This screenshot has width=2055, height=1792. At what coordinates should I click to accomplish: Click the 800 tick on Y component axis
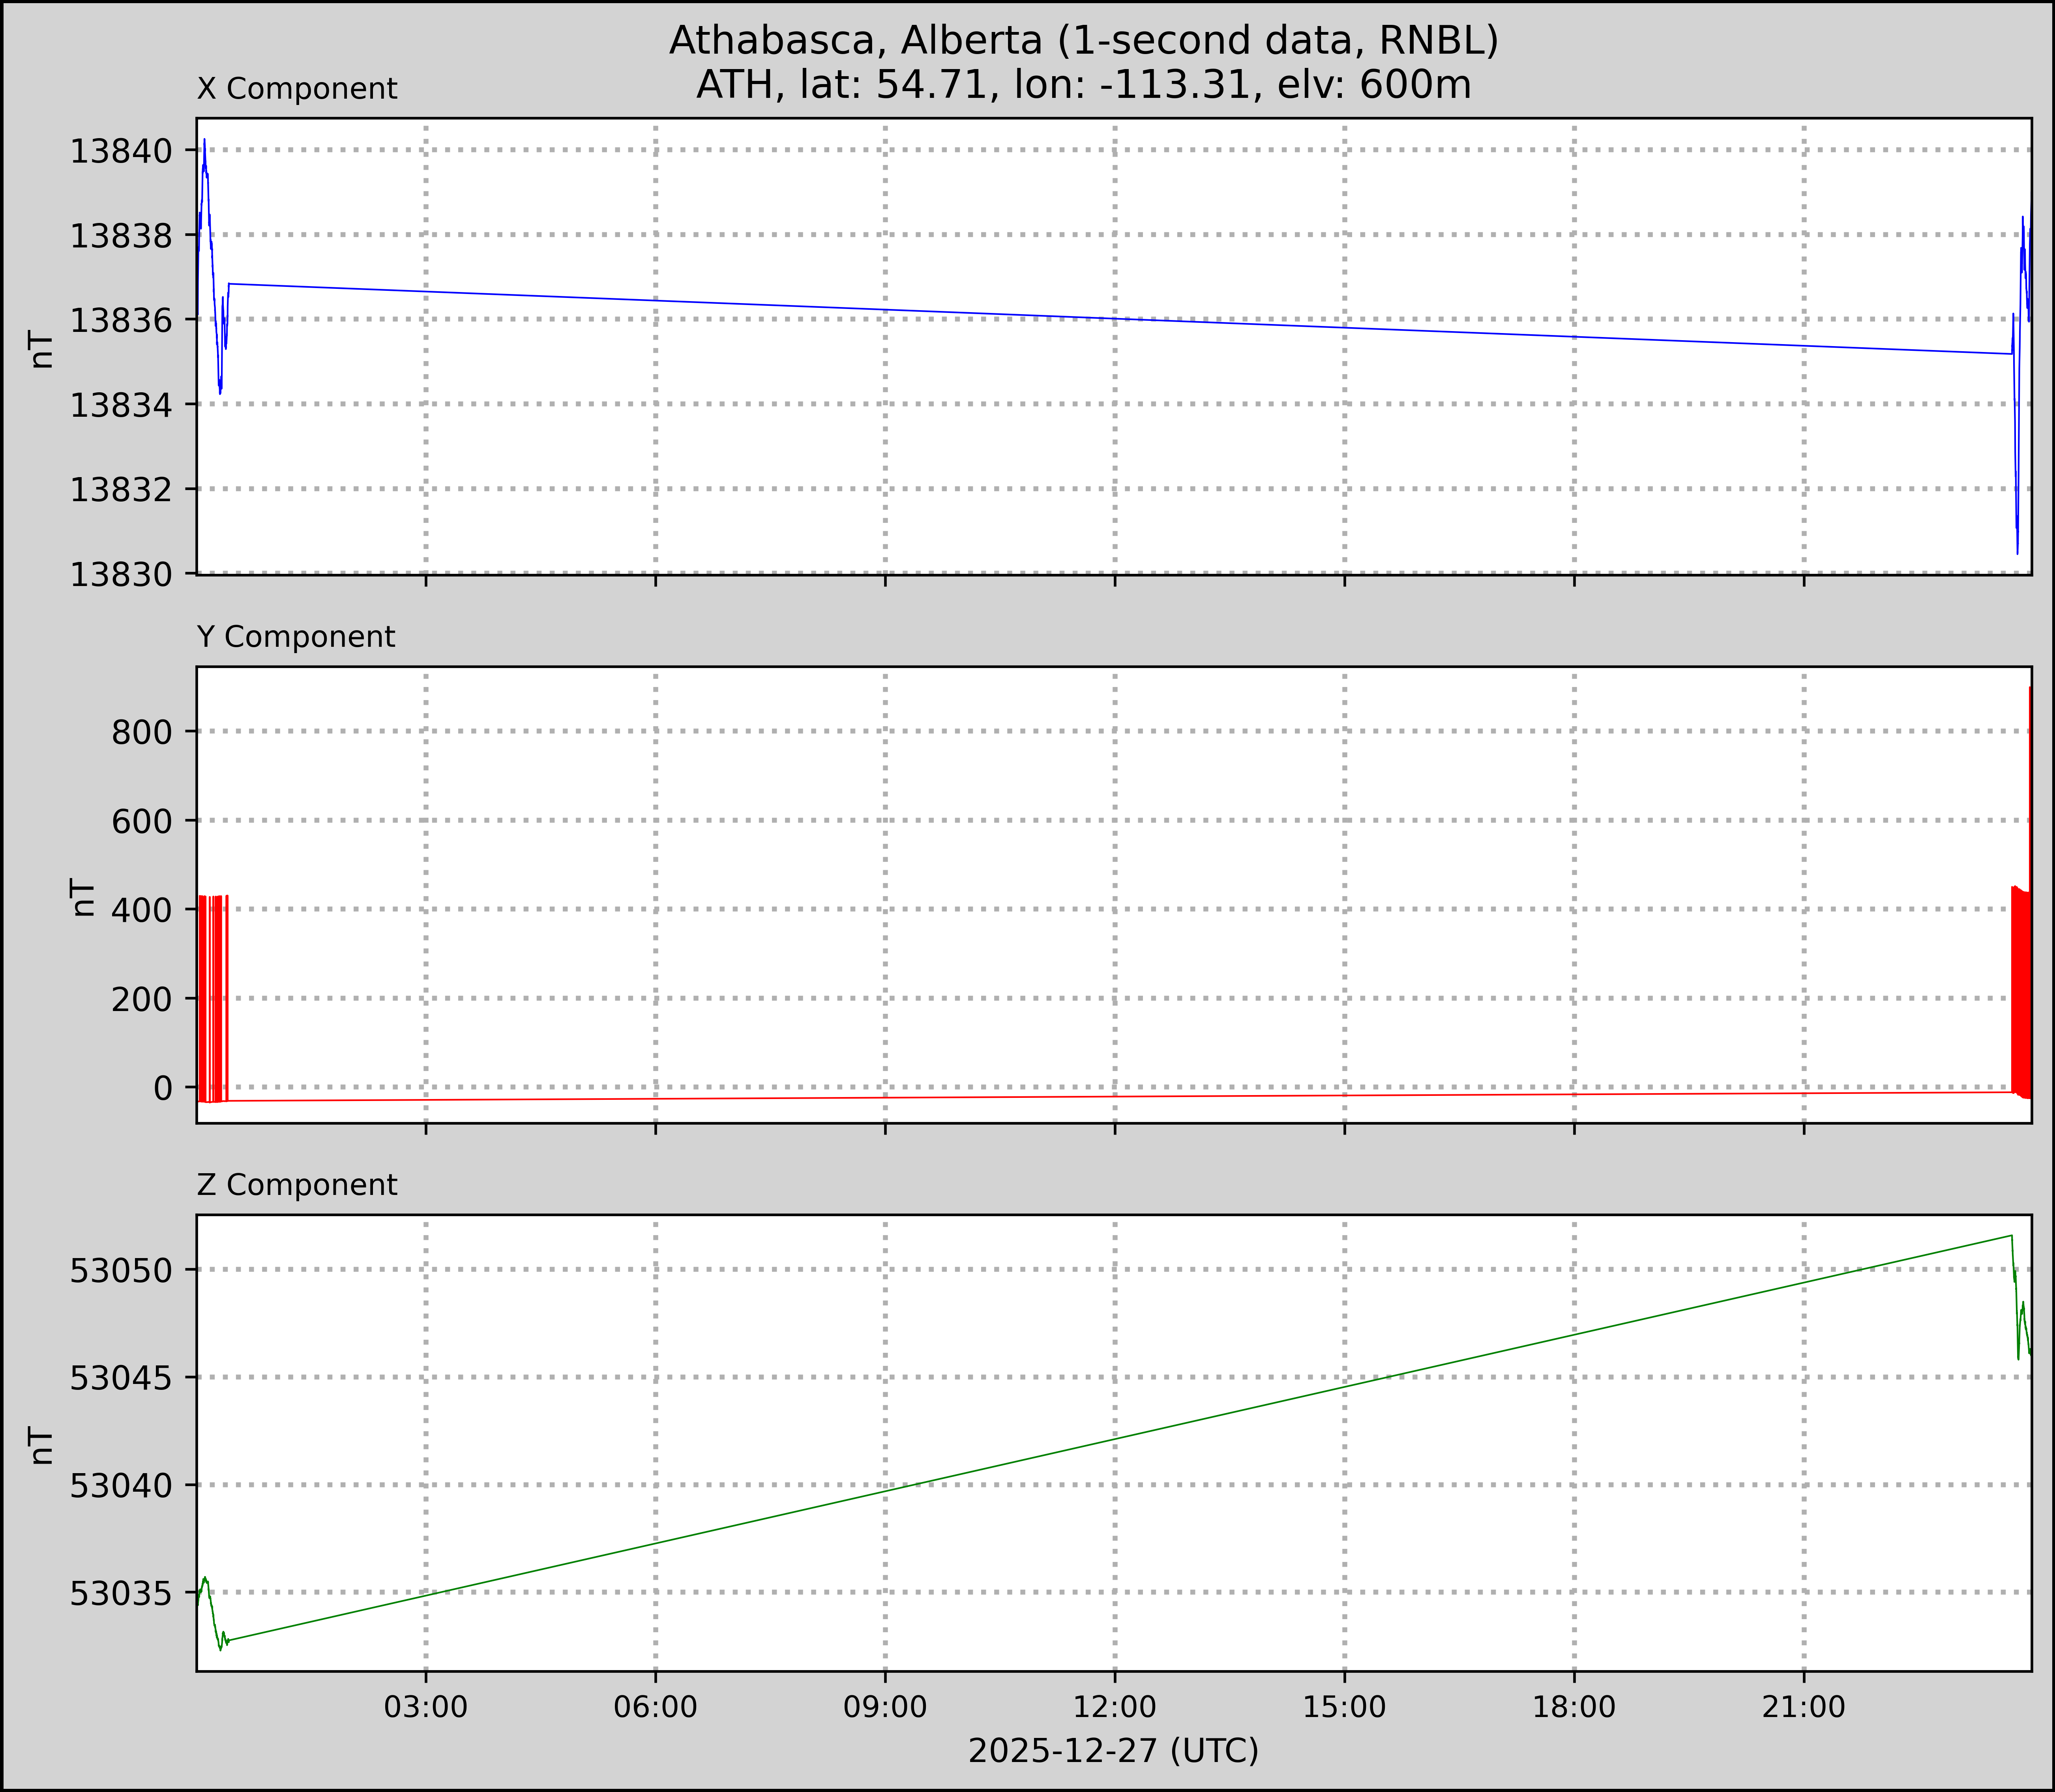(143, 732)
